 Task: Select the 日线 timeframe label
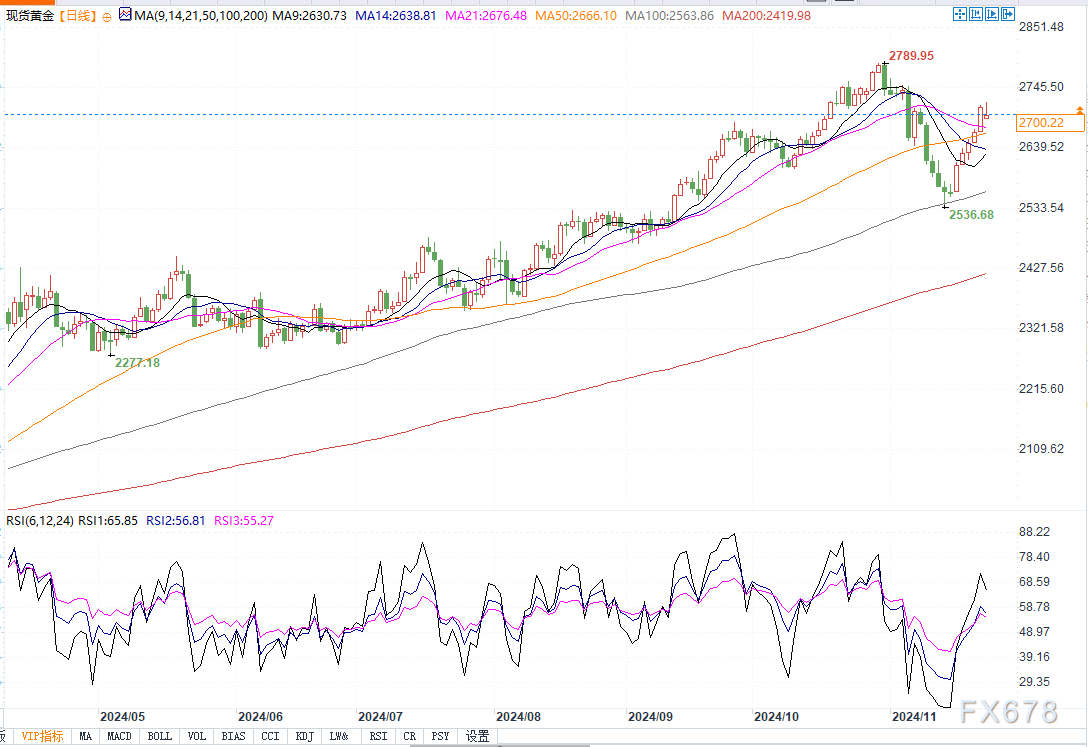click(x=78, y=16)
